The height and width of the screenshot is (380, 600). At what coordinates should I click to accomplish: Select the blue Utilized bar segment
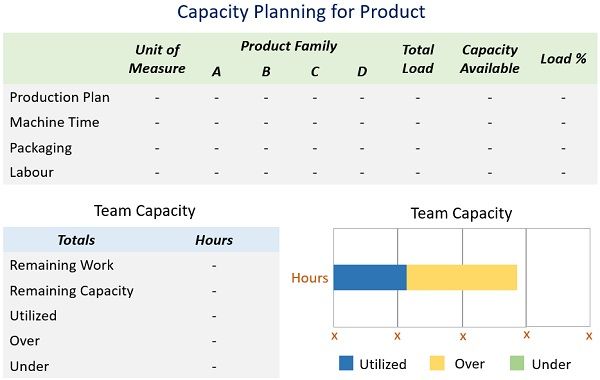click(x=370, y=277)
